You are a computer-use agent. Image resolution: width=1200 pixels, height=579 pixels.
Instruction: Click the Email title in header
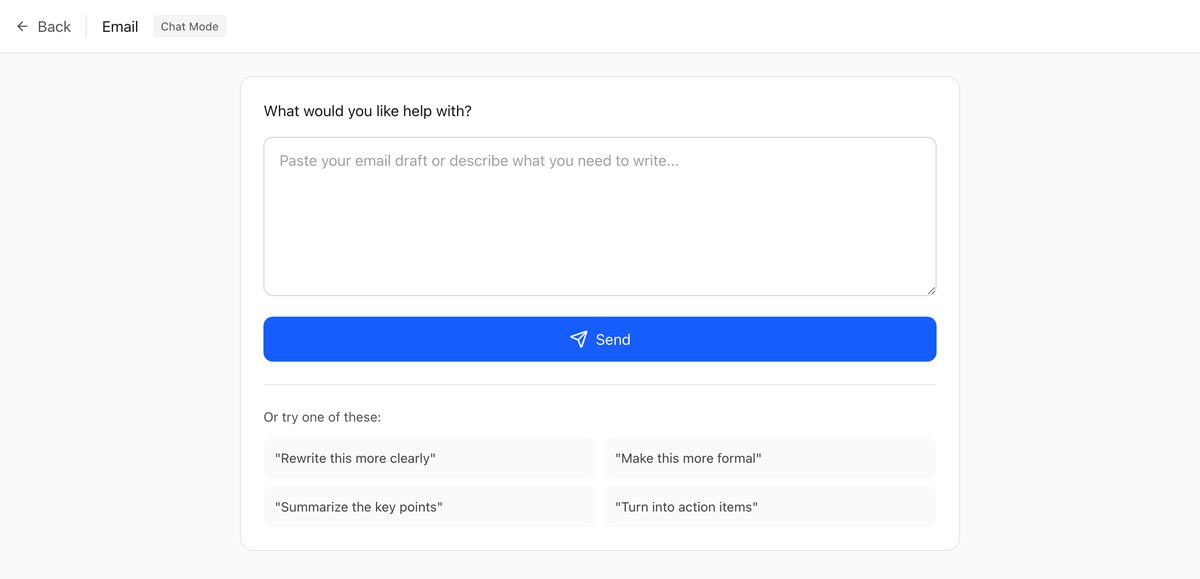120,27
